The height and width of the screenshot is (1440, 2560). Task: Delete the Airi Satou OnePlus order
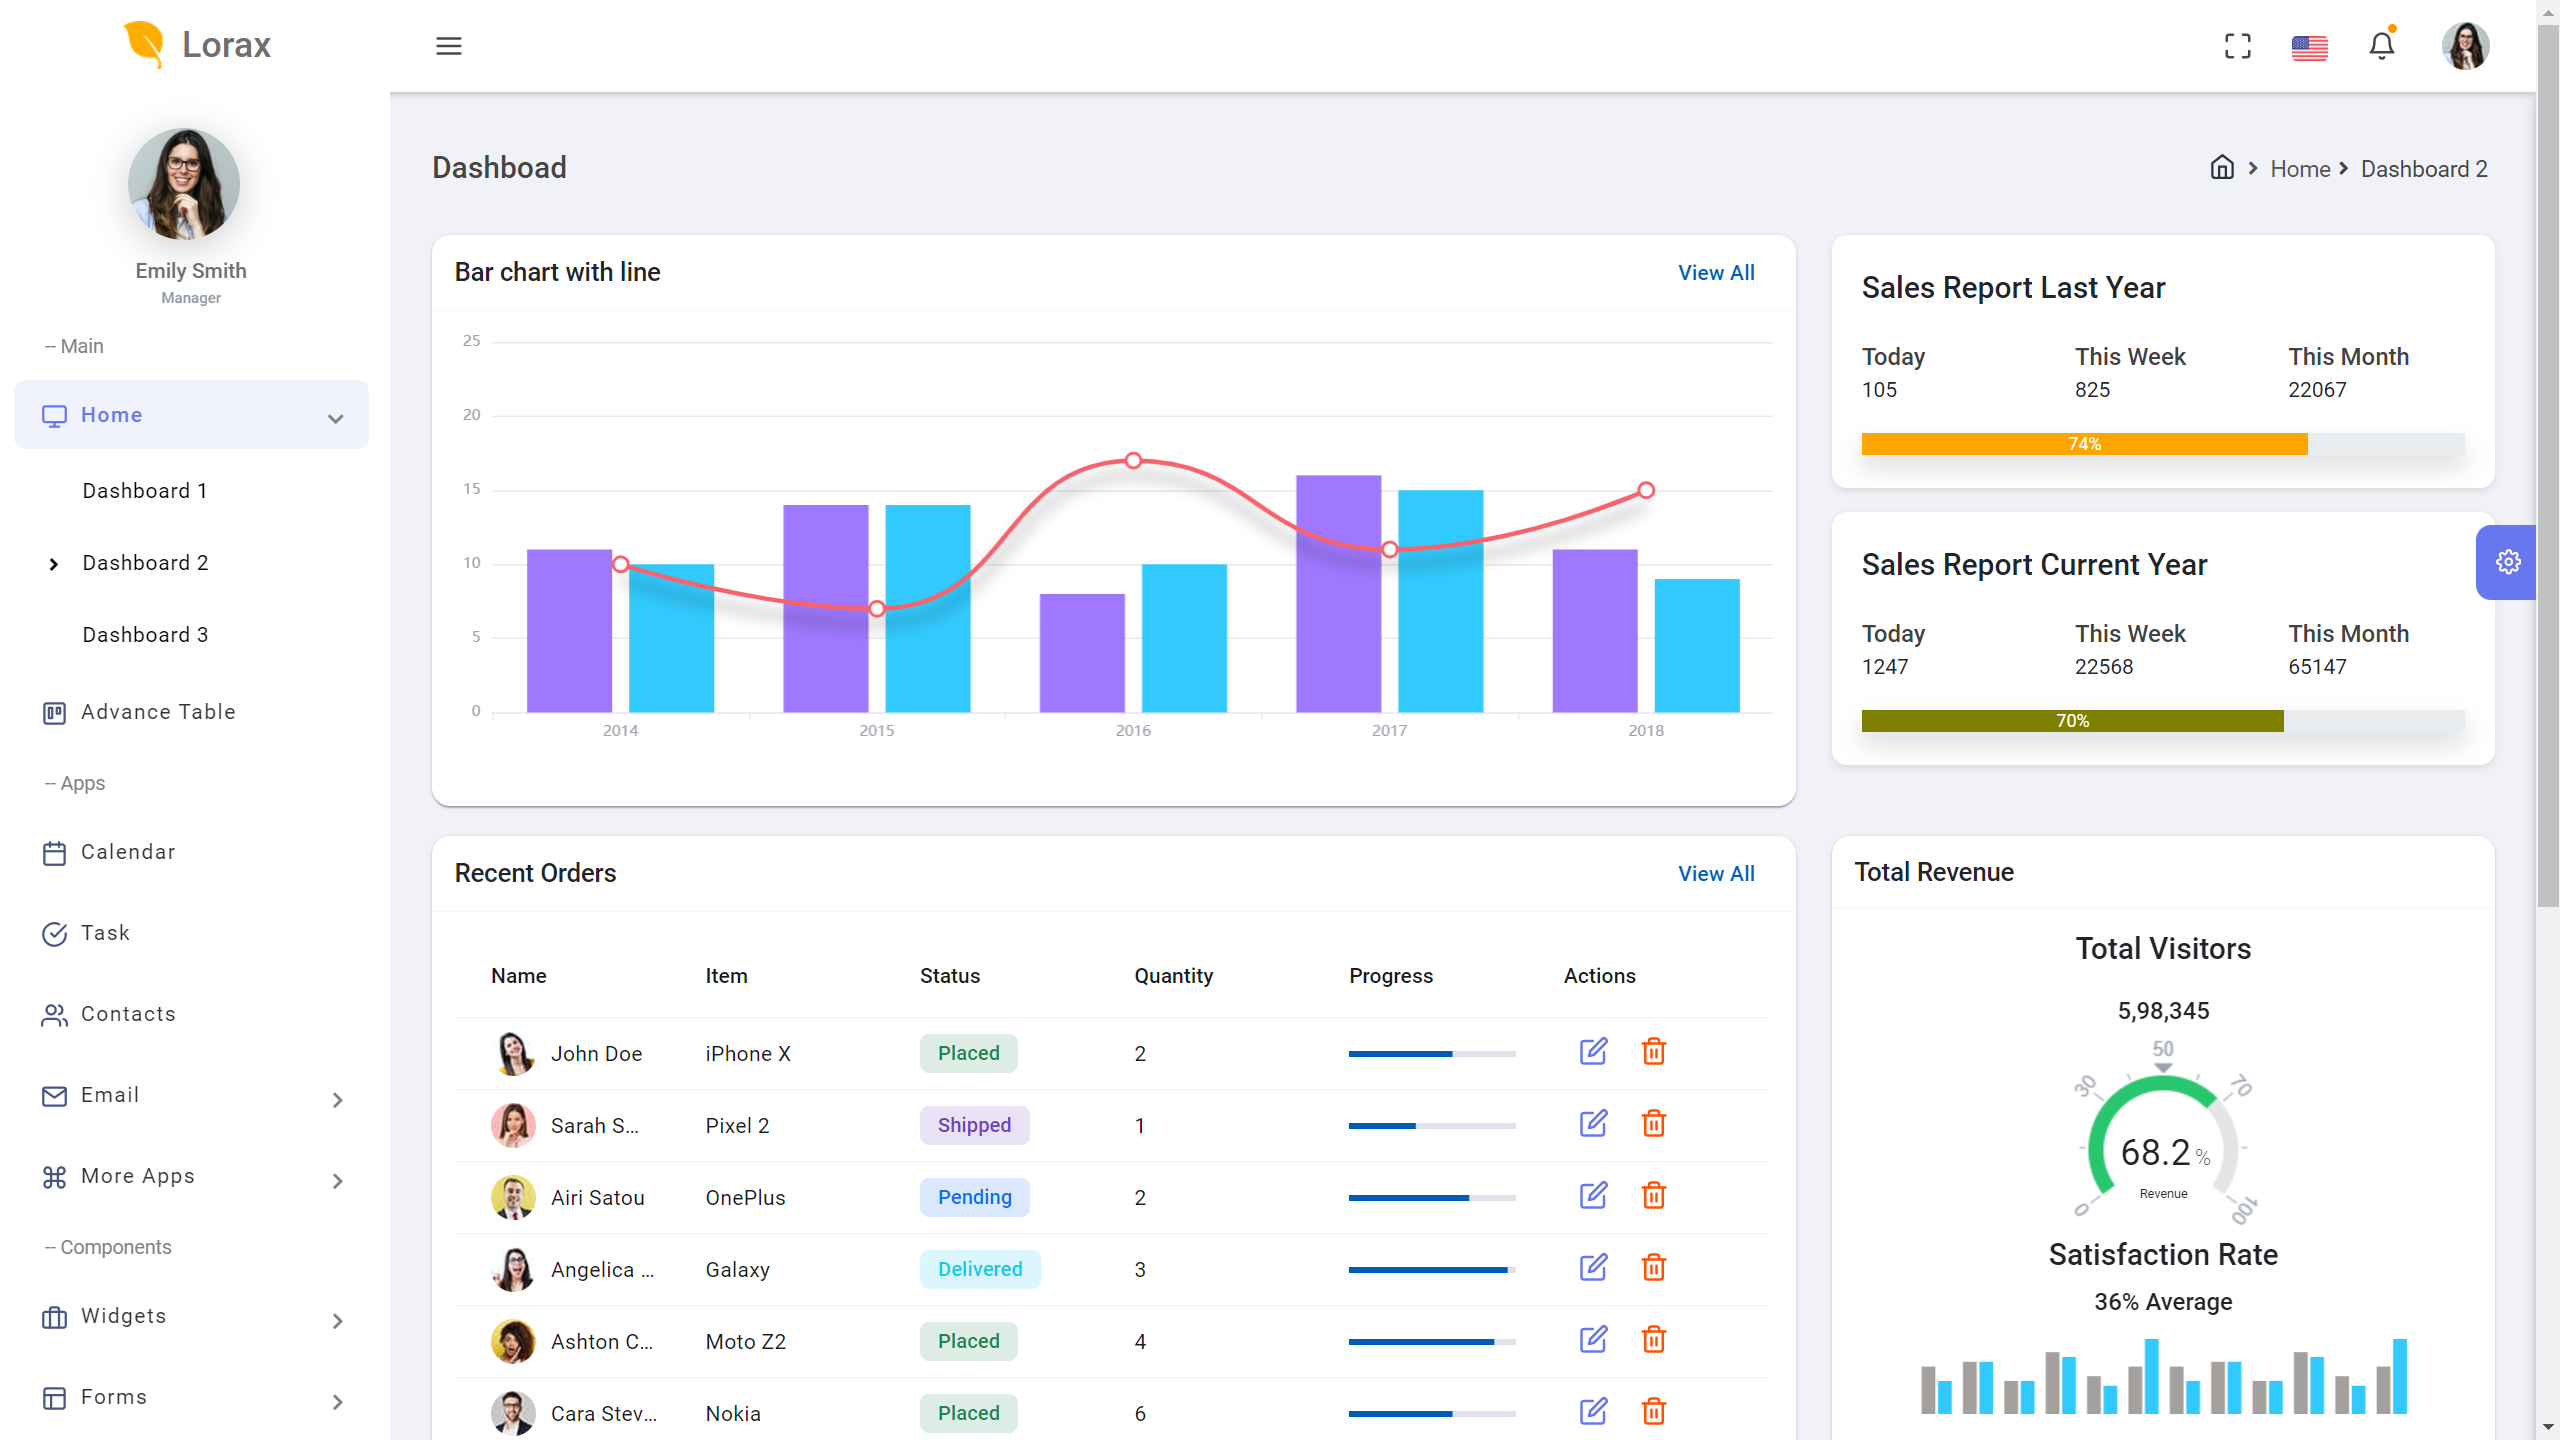coord(1654,1195)
